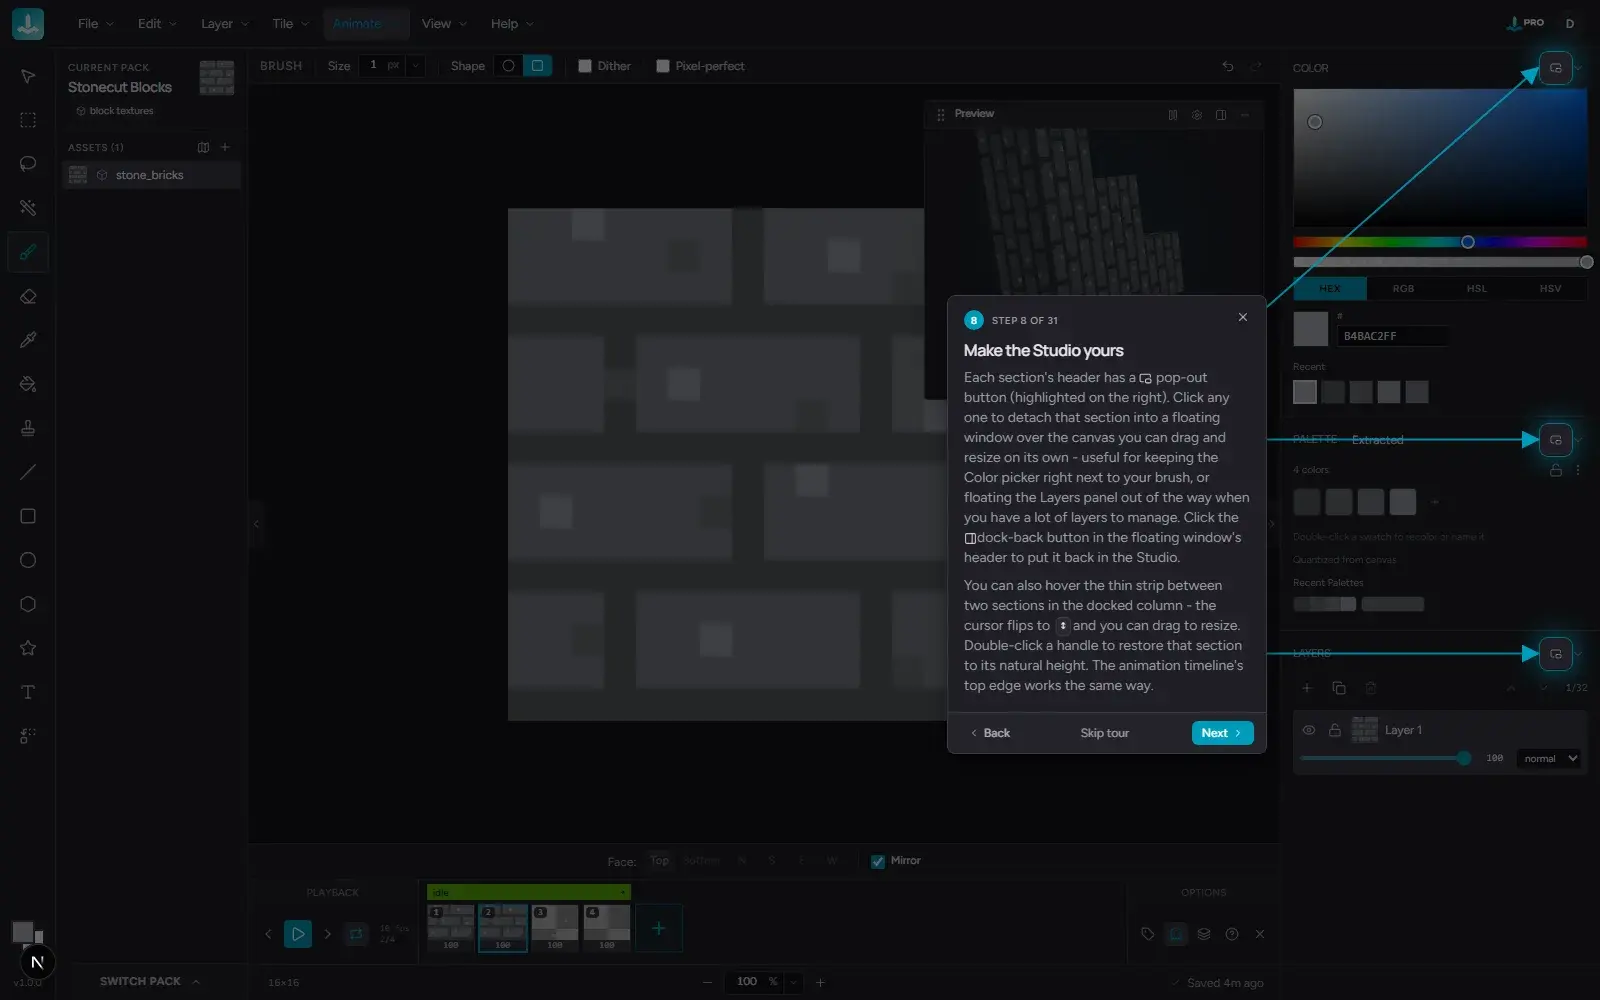Screen dimensions: 1600x1000
Task: Toggle the palette lock icon
Action: point(1556,470)
